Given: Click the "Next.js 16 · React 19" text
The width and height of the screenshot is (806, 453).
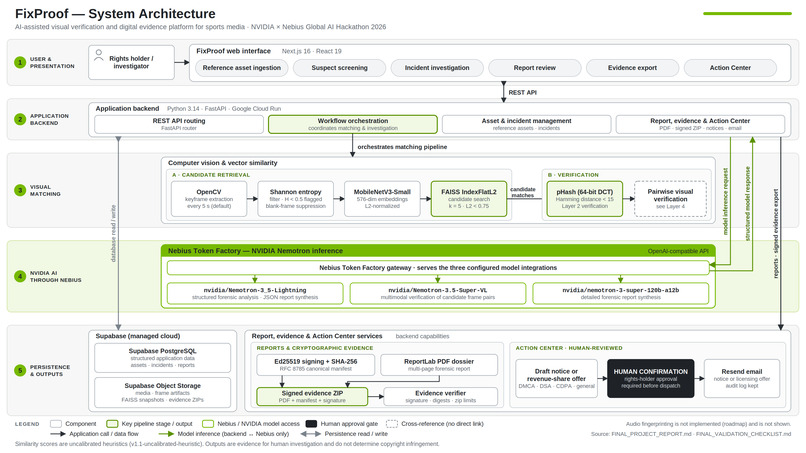Looking at the screenshot, I should pos(312,51).
